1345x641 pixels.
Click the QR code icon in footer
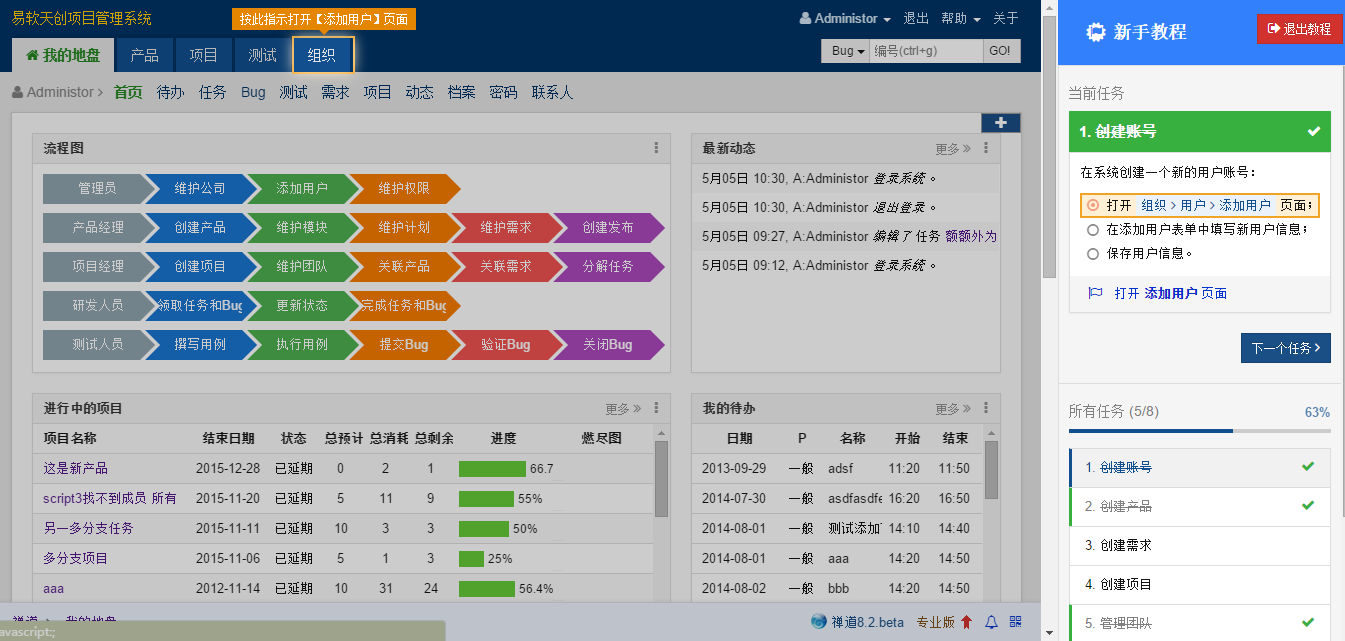[x=1016, y=622]
